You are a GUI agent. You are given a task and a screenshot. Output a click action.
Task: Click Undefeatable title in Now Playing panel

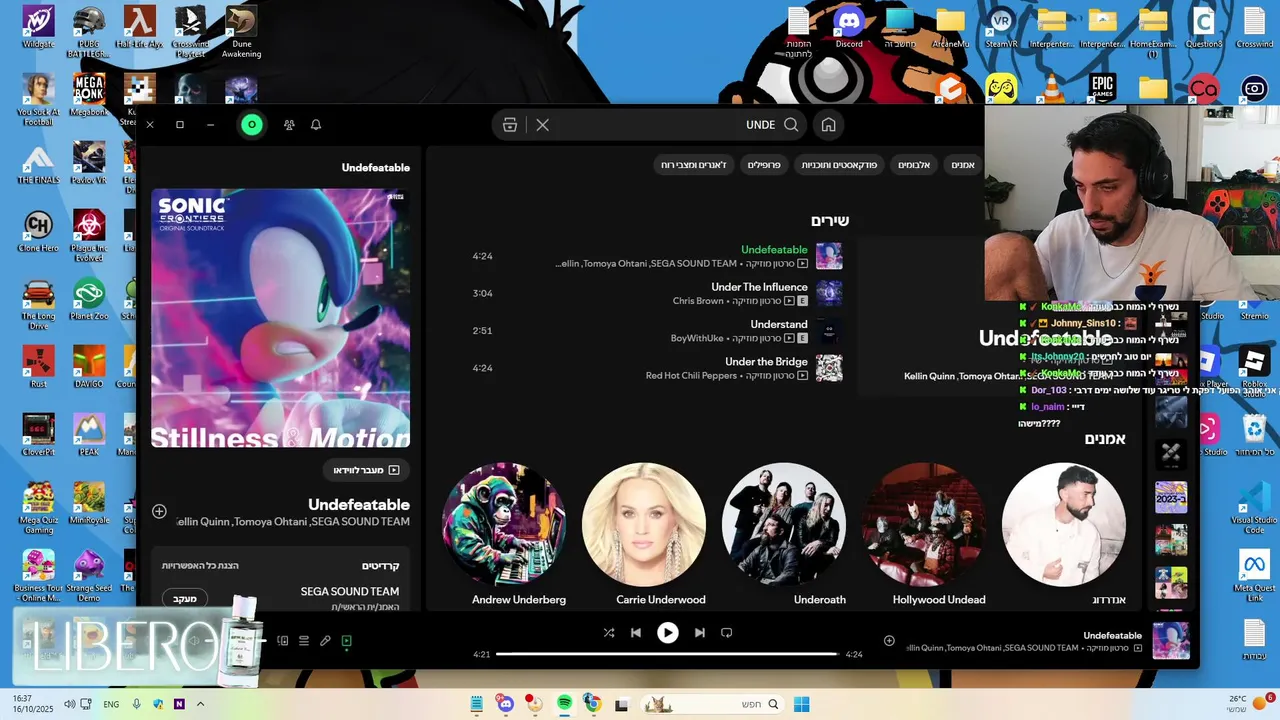click(359, 505)
